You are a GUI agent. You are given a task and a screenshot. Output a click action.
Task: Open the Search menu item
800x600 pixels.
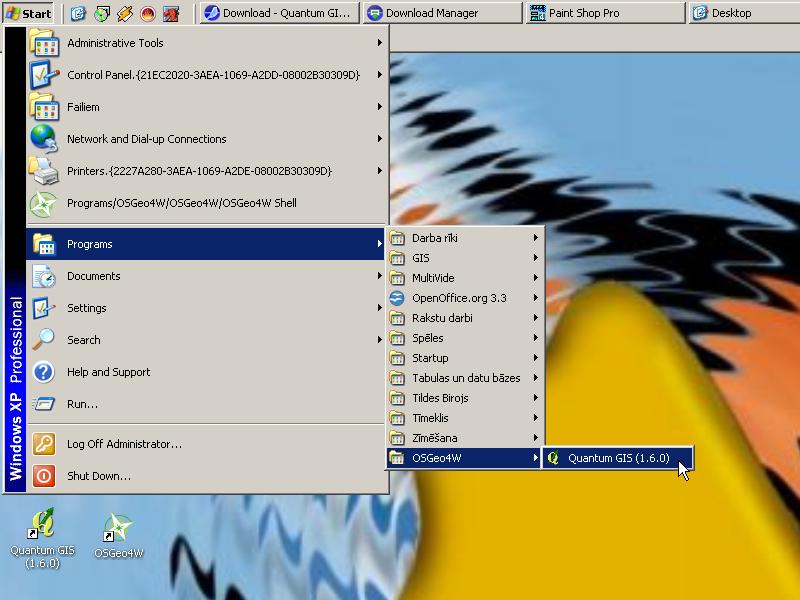pyautogui.click(x=206, y=340)
